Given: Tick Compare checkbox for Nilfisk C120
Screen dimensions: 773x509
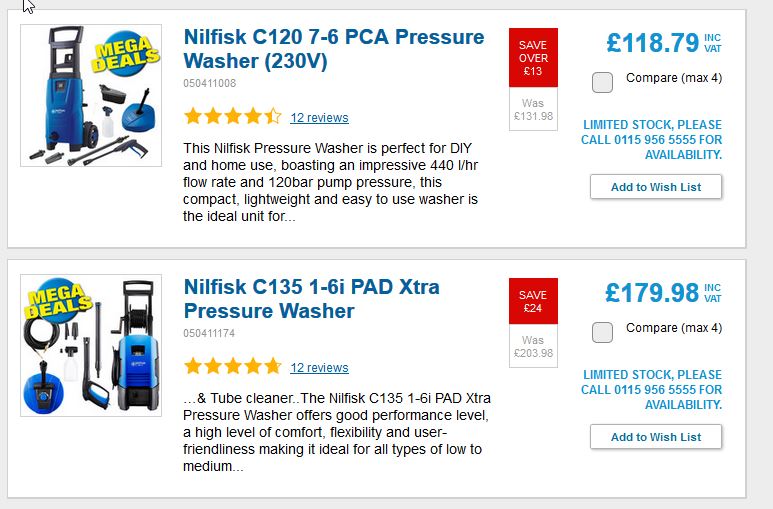Looking at the screenshot, I should [x=602, y=82].
